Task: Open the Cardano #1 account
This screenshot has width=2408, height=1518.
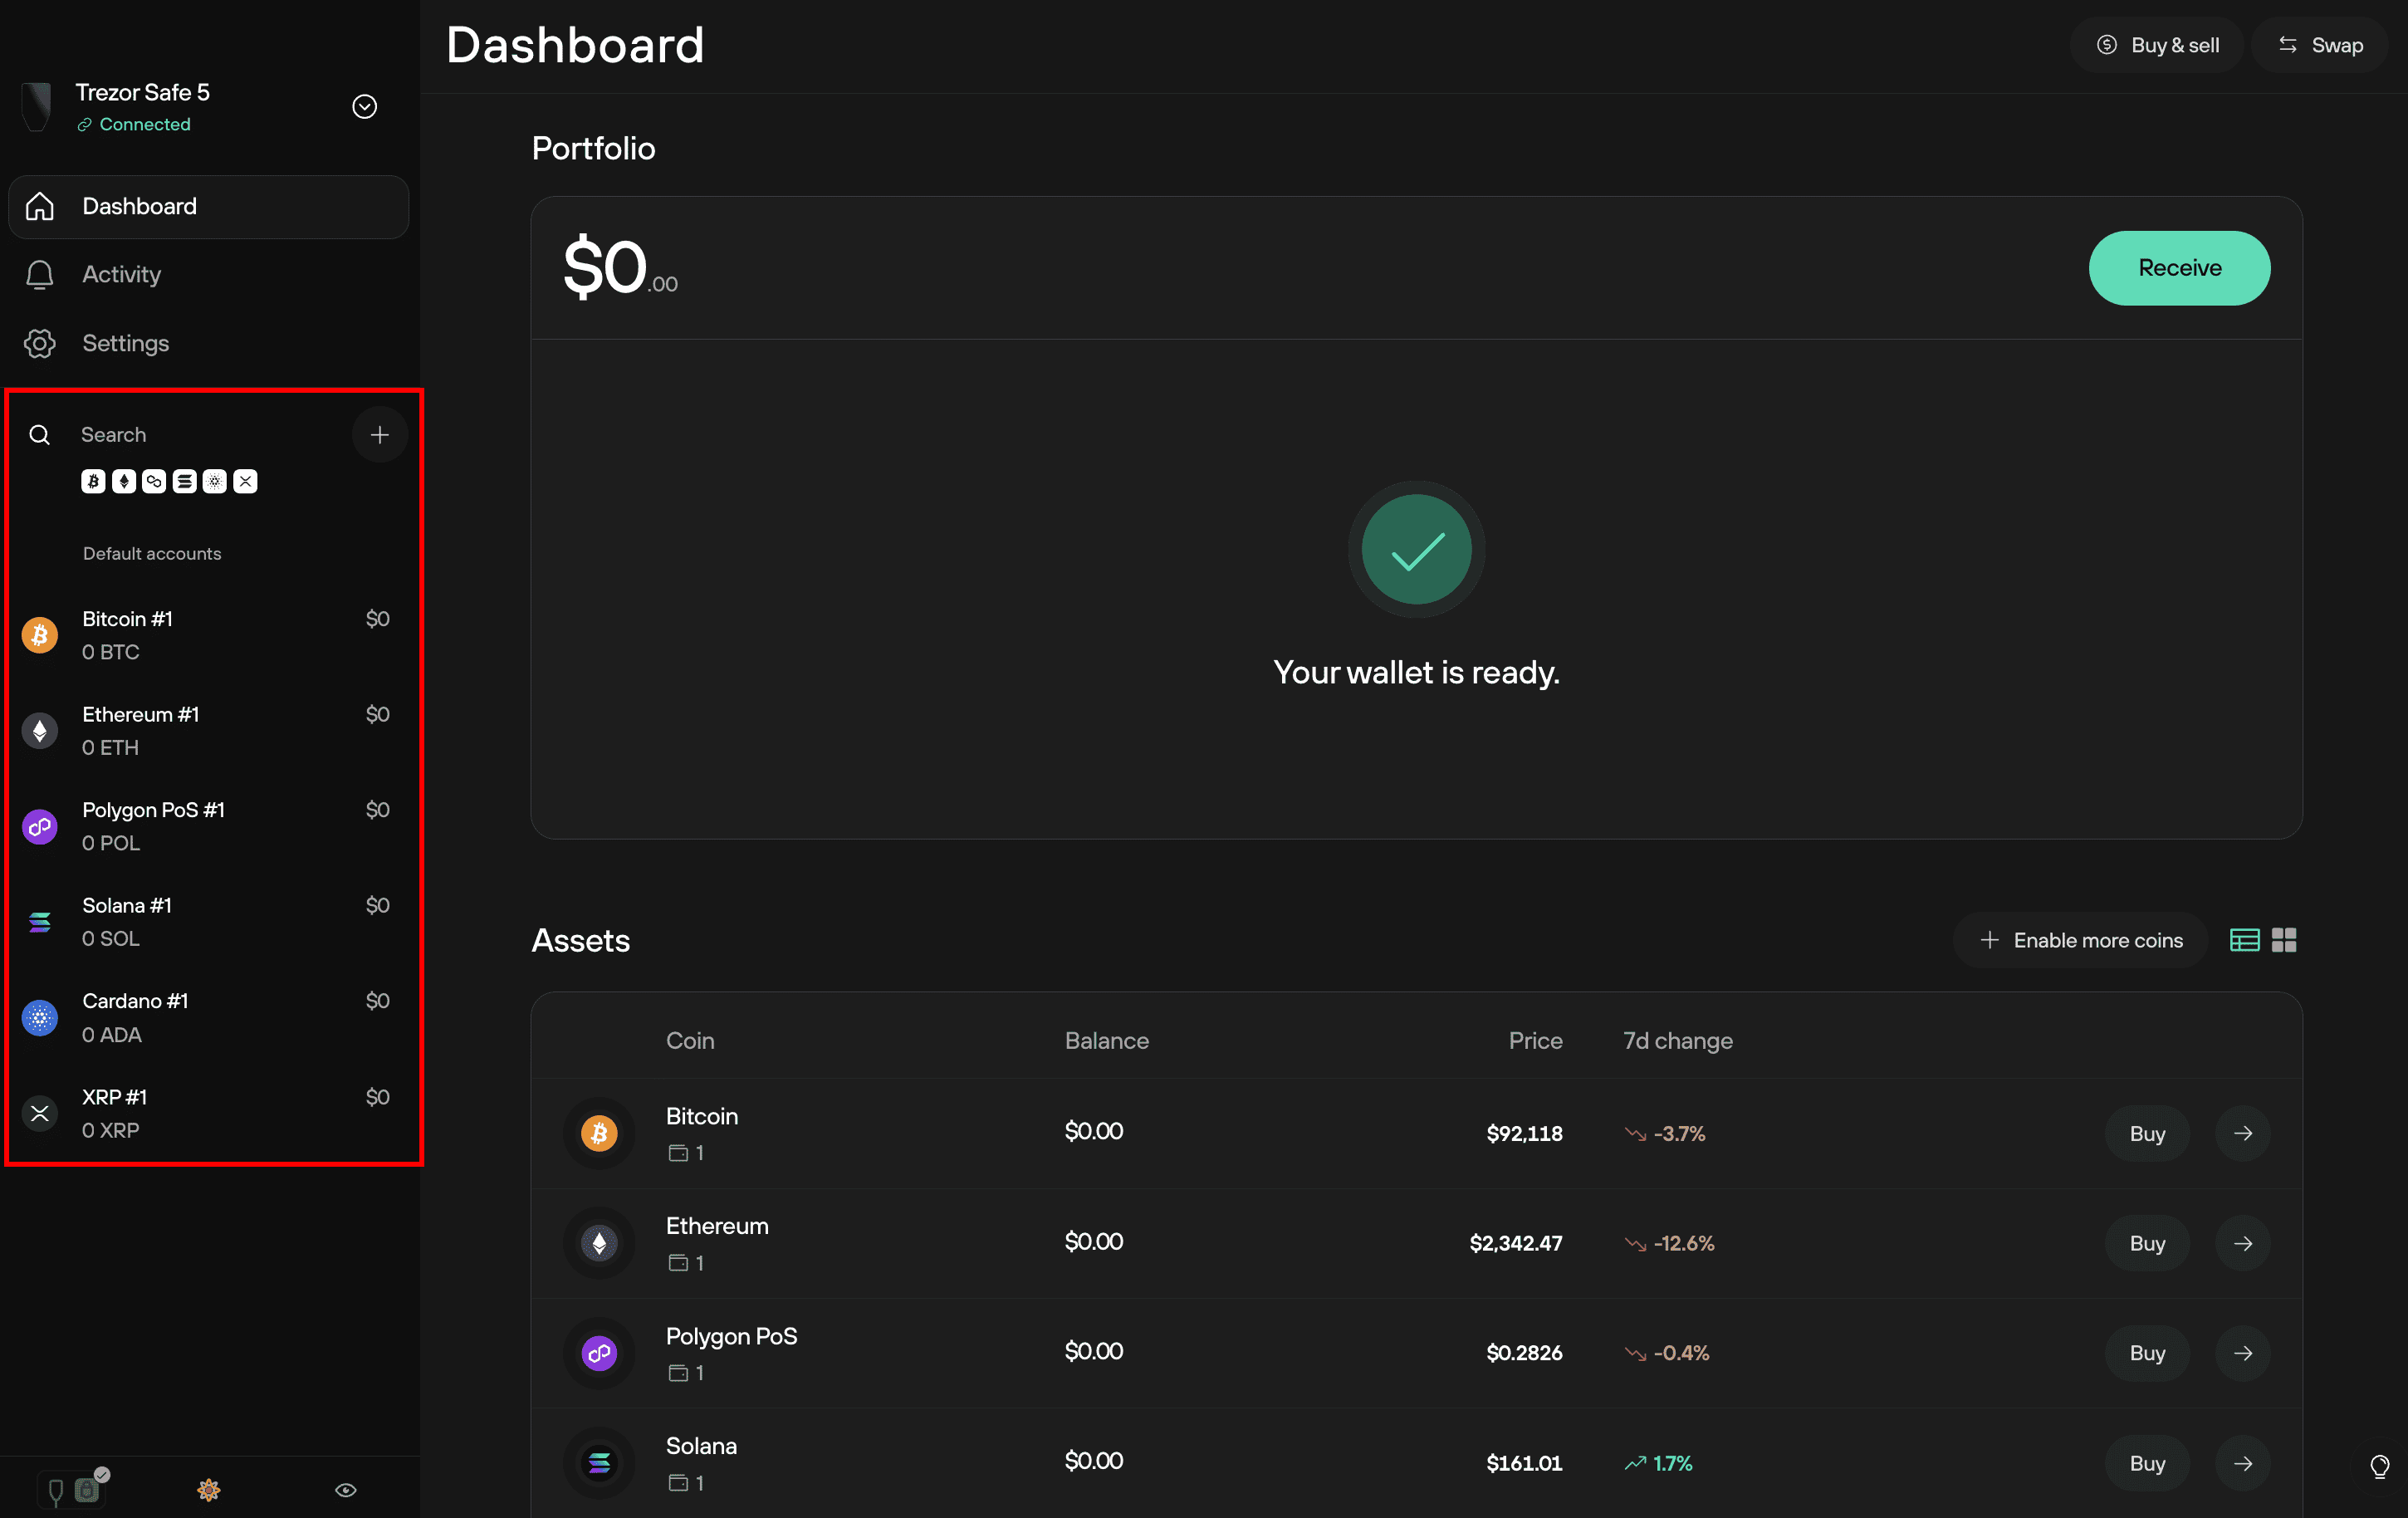Action: [208, 1017]
